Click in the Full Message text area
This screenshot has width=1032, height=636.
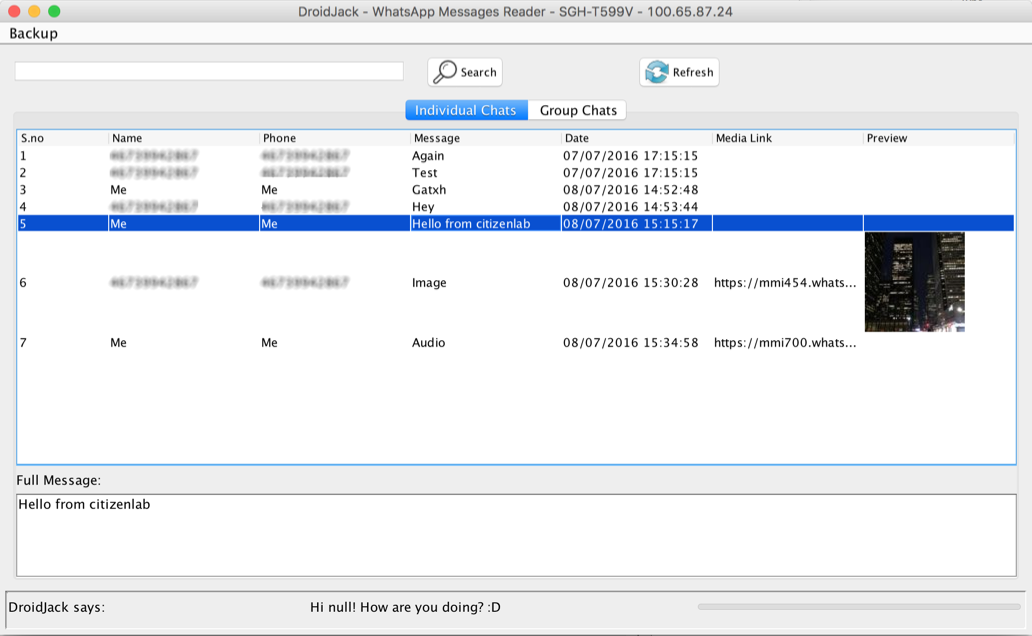pos(516,535)
